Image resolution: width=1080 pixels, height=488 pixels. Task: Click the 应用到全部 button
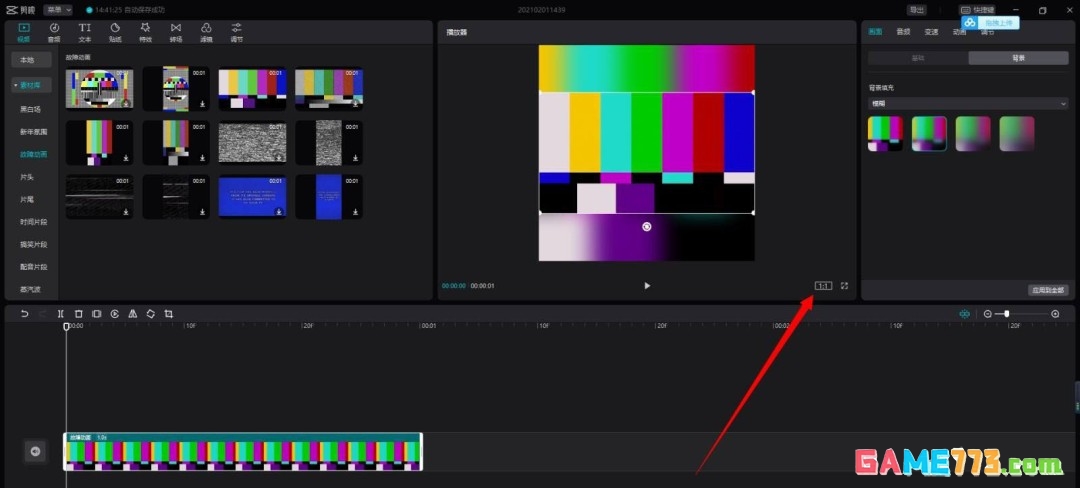(x=1048, y=289)
